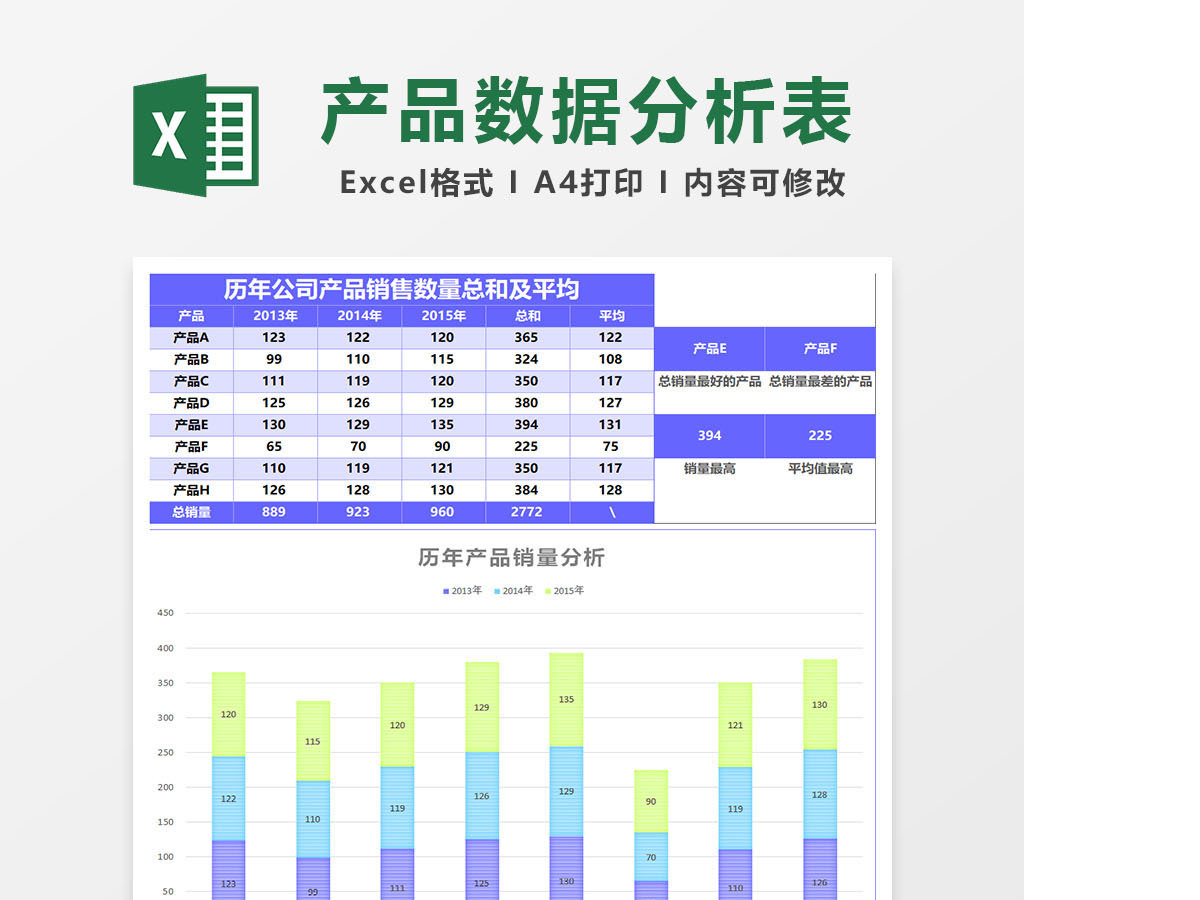Click the 总销量最好的产品 label

coord(710,381)
